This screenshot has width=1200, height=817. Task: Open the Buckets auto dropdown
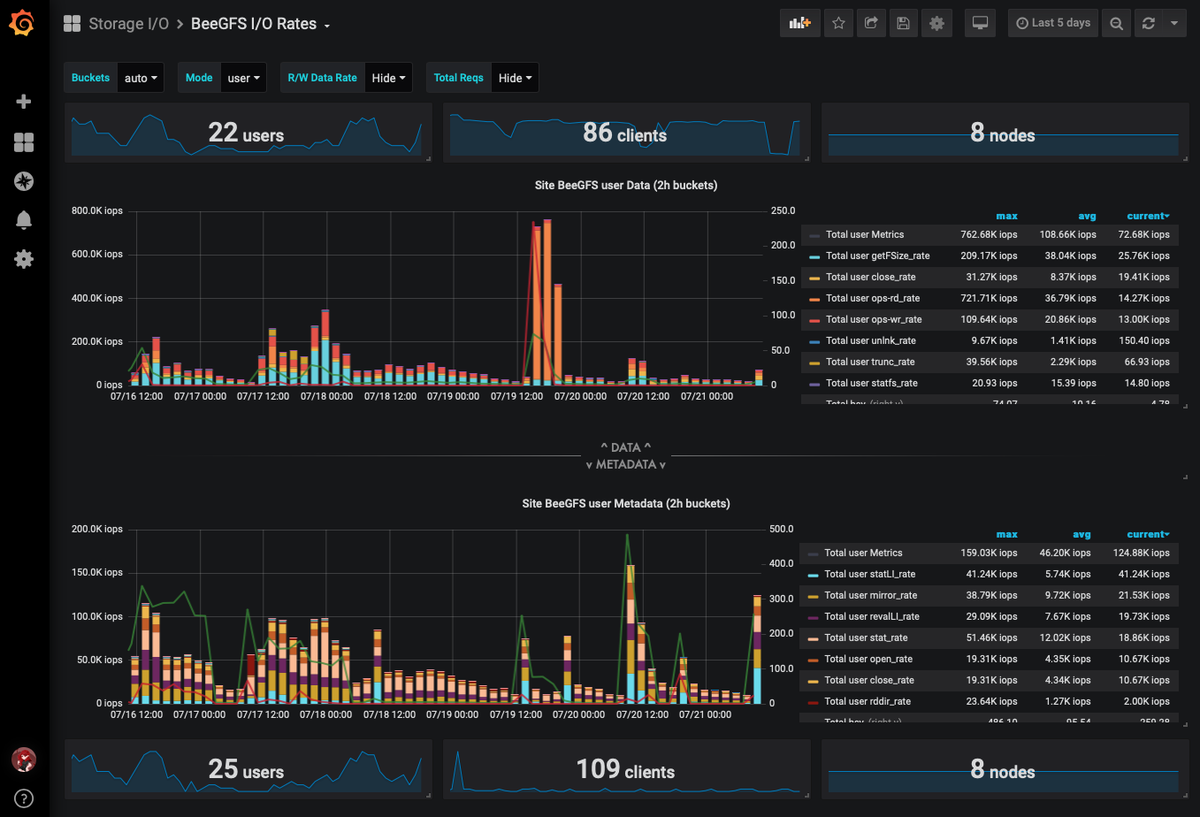(141, 78)
